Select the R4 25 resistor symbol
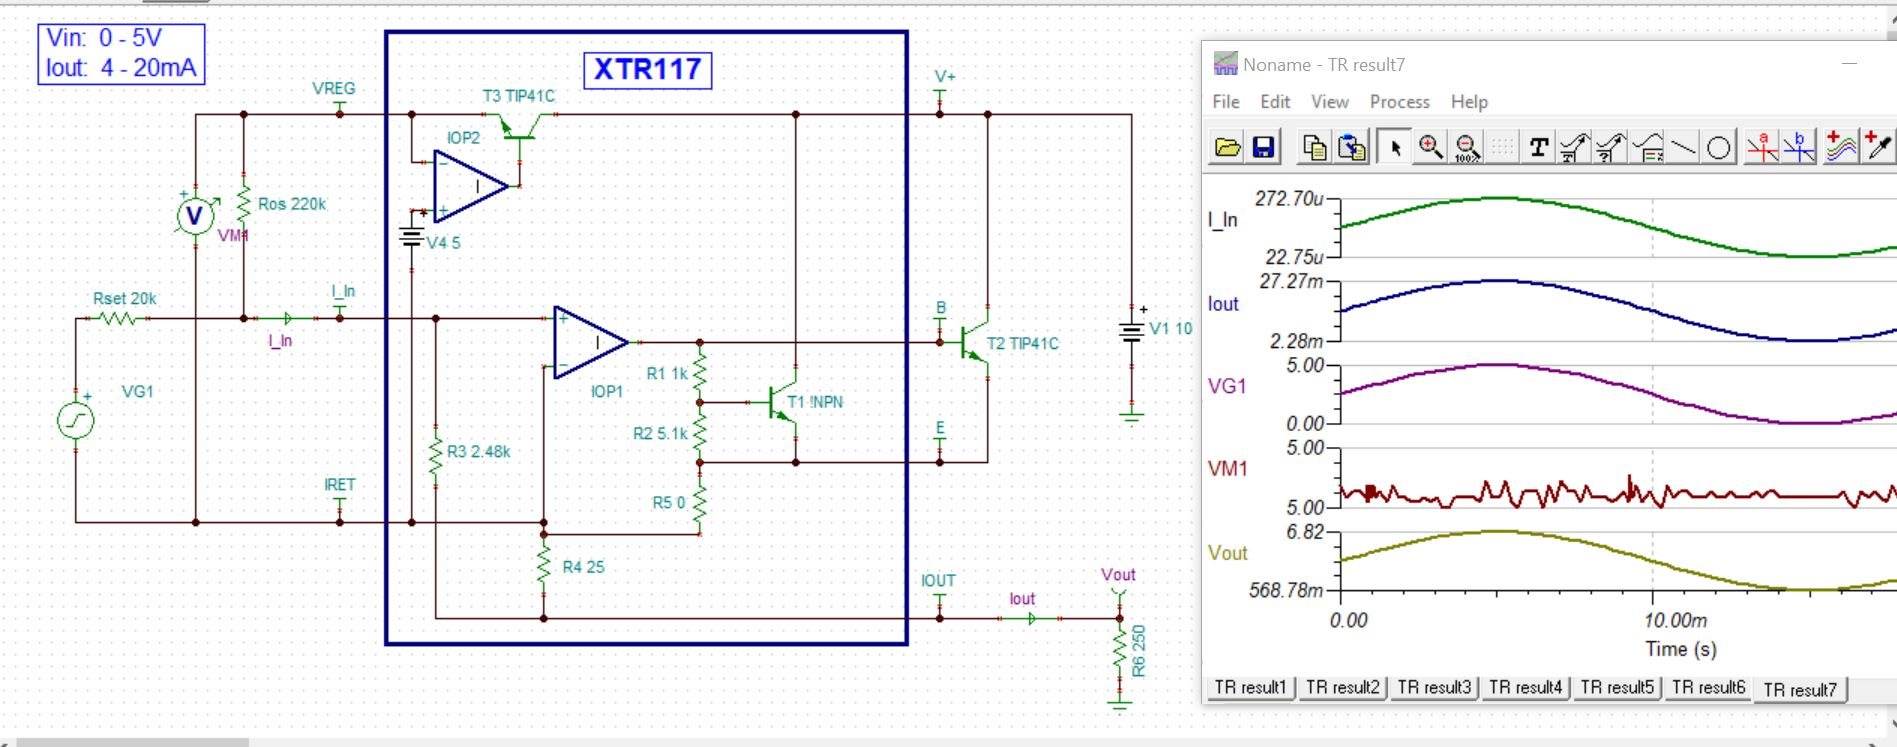 point(543,566)
